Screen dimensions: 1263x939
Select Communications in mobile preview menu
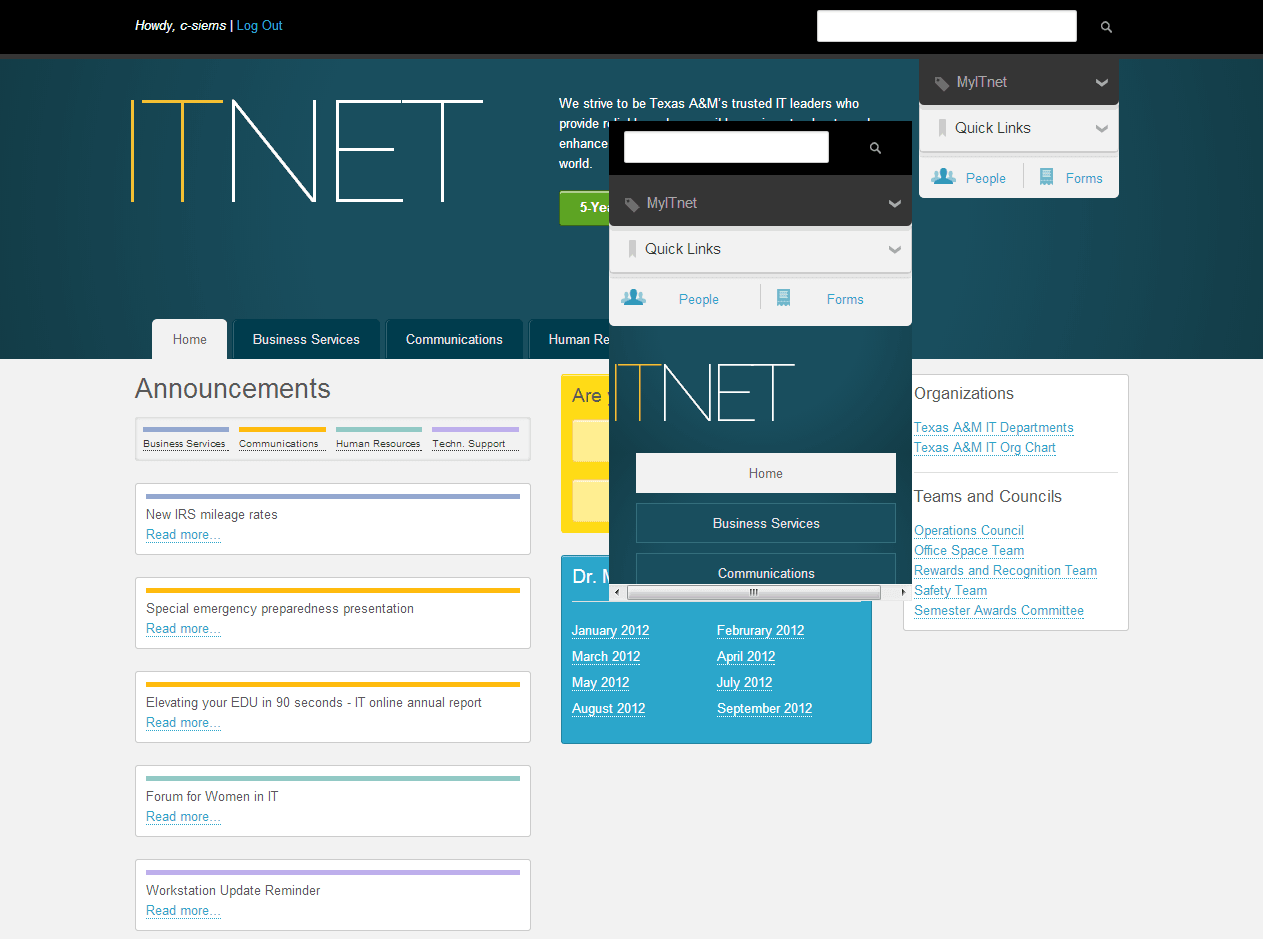[x=766, y=569]
